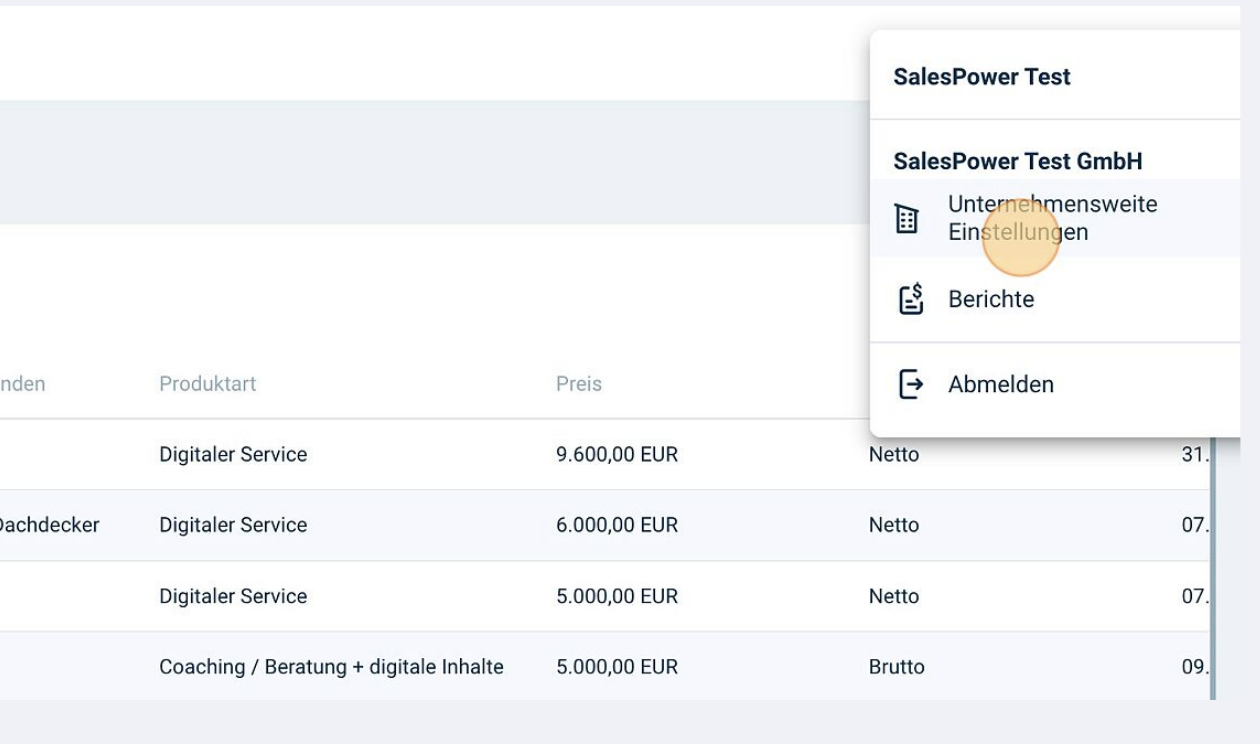Click Digitaler Service in the 6.000,00 EUR row
1260x744 pixels.
(x=233, y=525)
